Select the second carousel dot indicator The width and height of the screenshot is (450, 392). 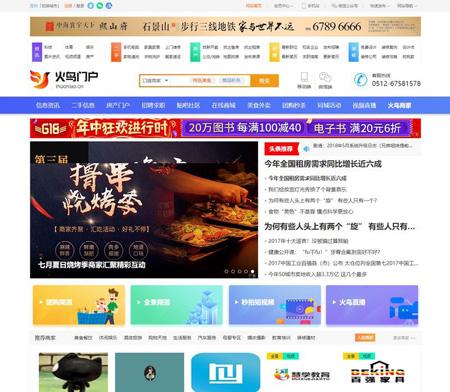pyautogui.click(x=233, y=272)
